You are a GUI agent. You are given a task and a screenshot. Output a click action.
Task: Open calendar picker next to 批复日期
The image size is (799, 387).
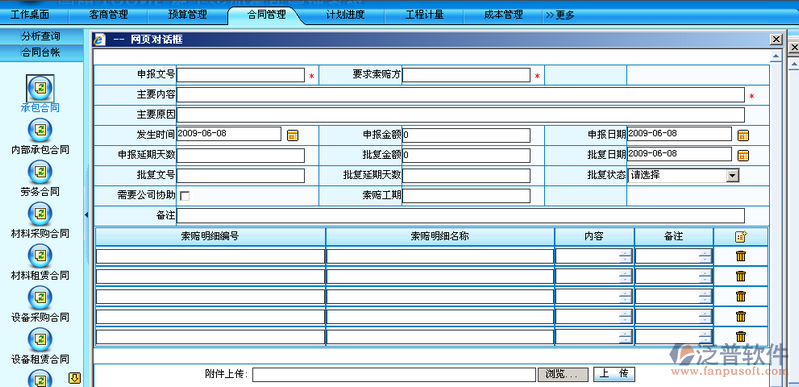743,155
